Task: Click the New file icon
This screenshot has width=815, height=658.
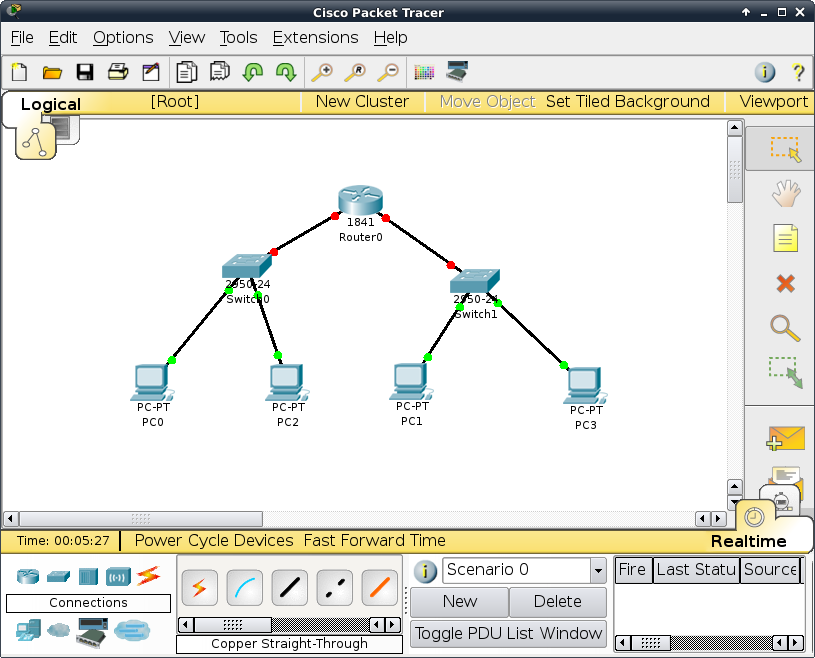Action: click(x=19, y=72)
